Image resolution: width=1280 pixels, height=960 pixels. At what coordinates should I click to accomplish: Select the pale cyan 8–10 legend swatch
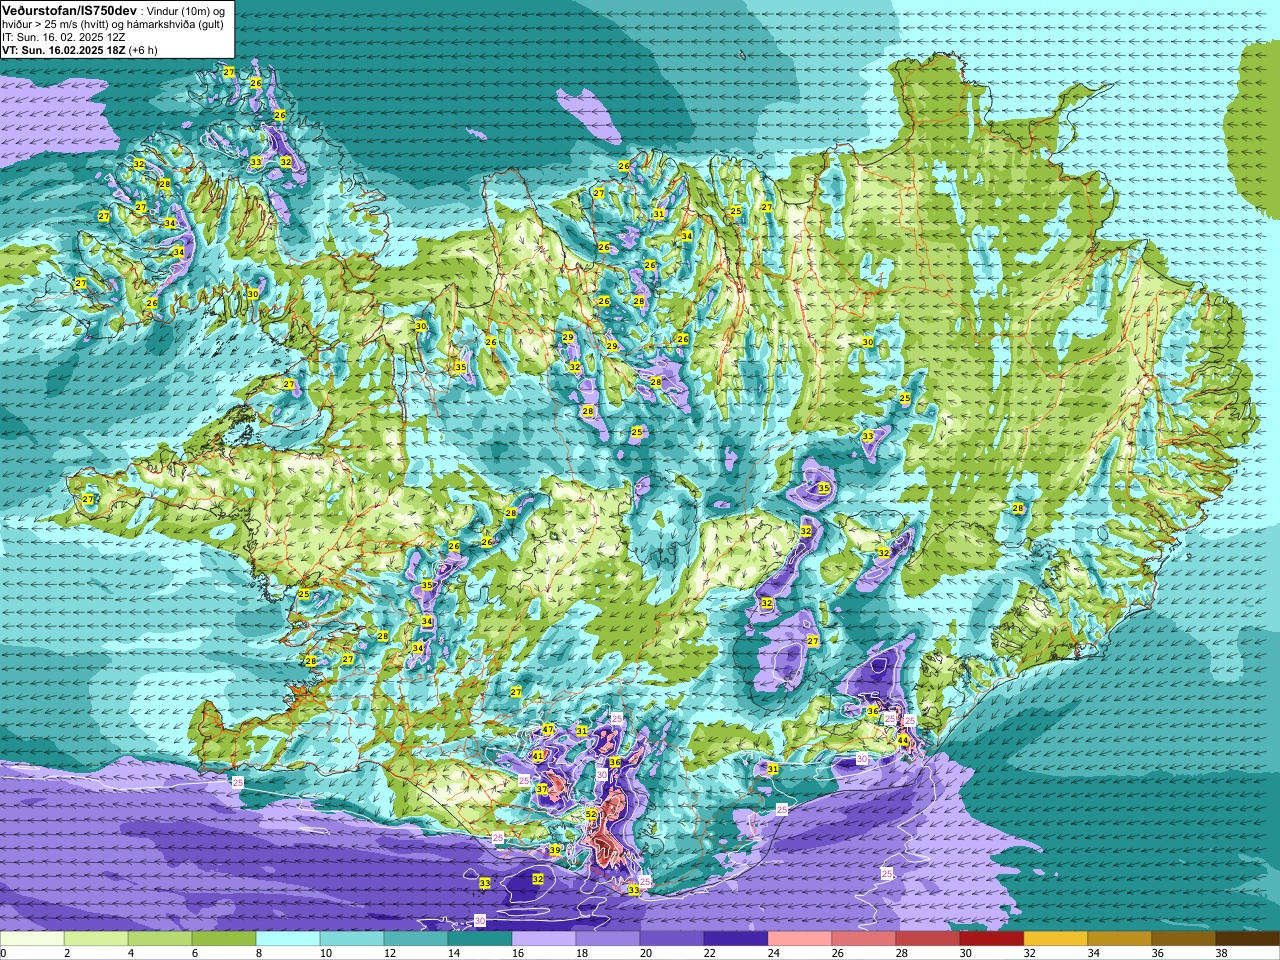pos(288,939)
